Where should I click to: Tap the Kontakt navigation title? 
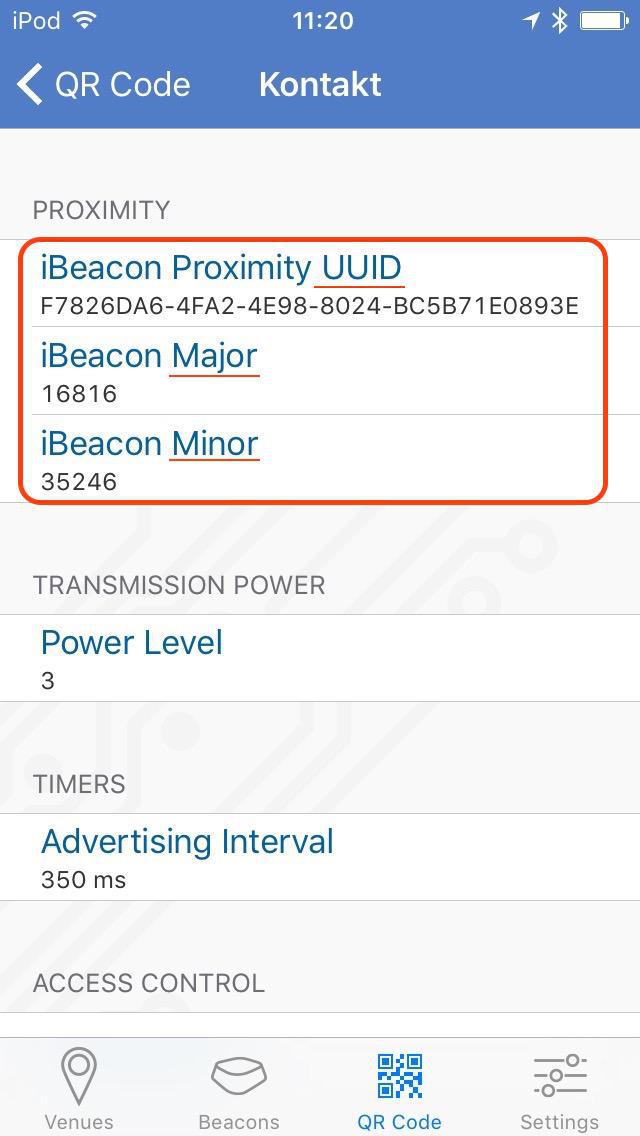(320, 85)
